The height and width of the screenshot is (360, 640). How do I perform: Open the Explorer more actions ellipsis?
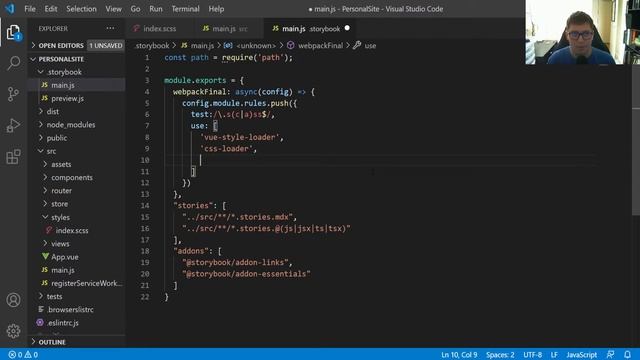[110, 29]
